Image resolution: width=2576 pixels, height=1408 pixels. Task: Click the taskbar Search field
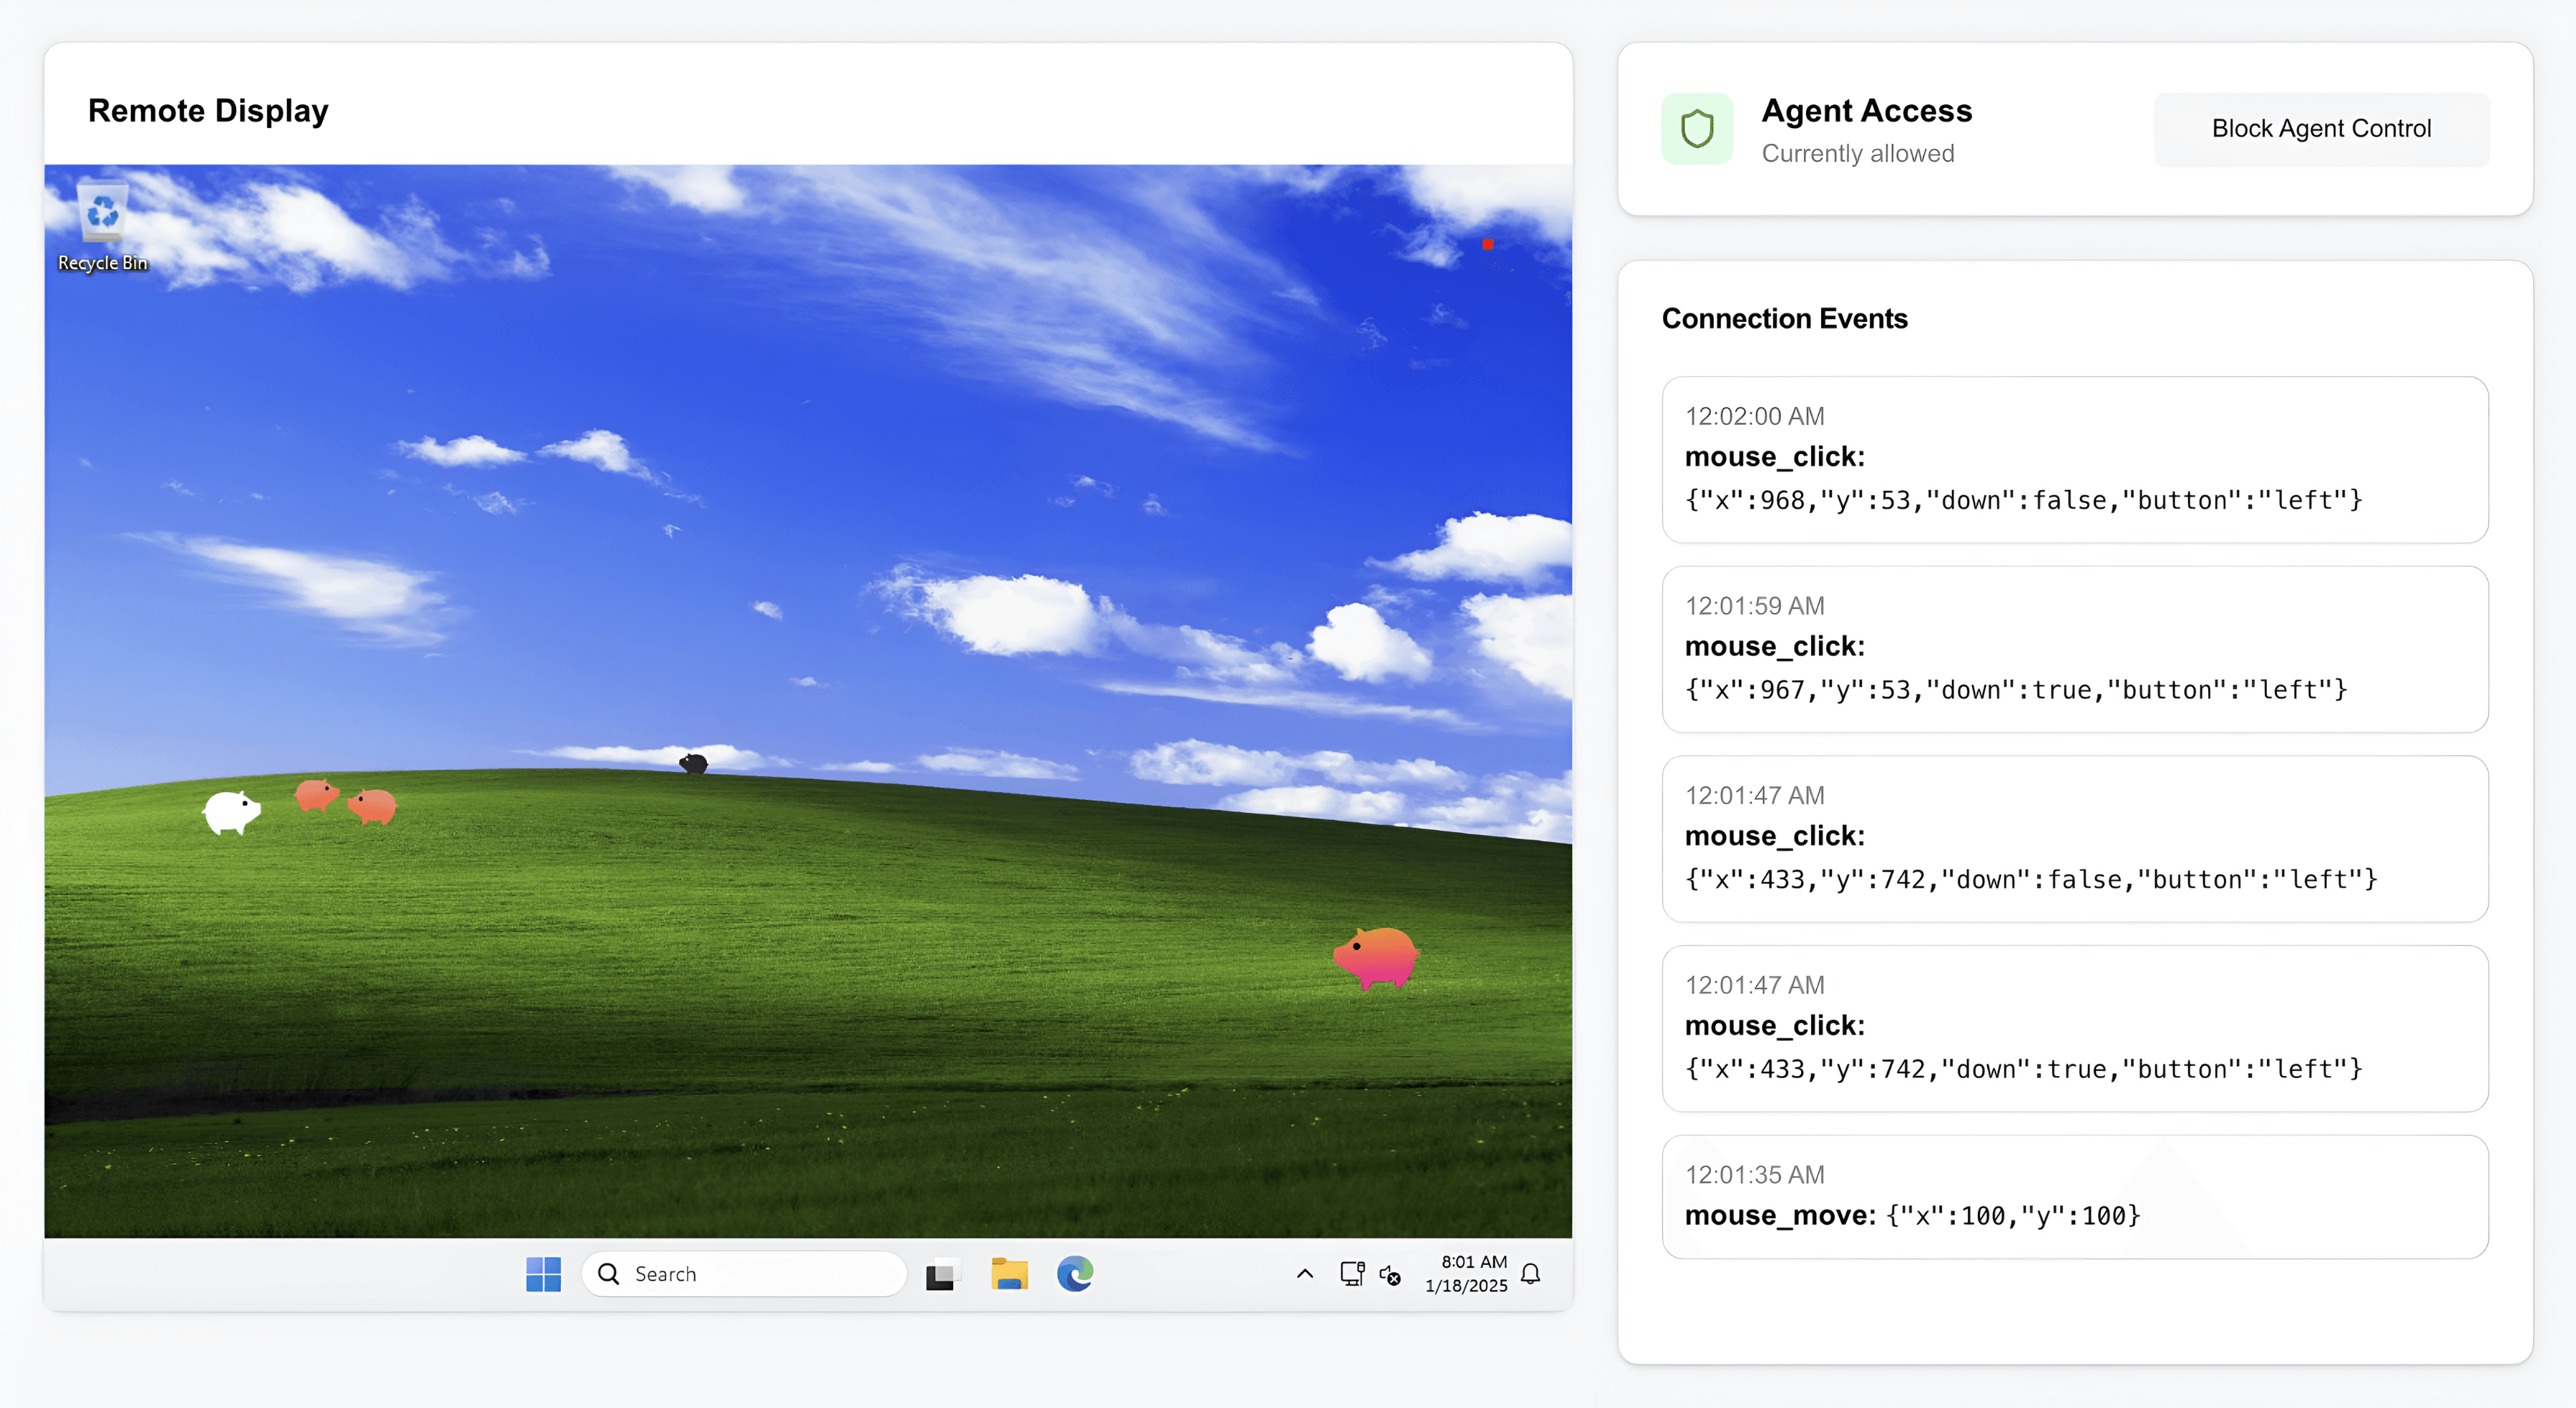click(x=745, y=1274)
